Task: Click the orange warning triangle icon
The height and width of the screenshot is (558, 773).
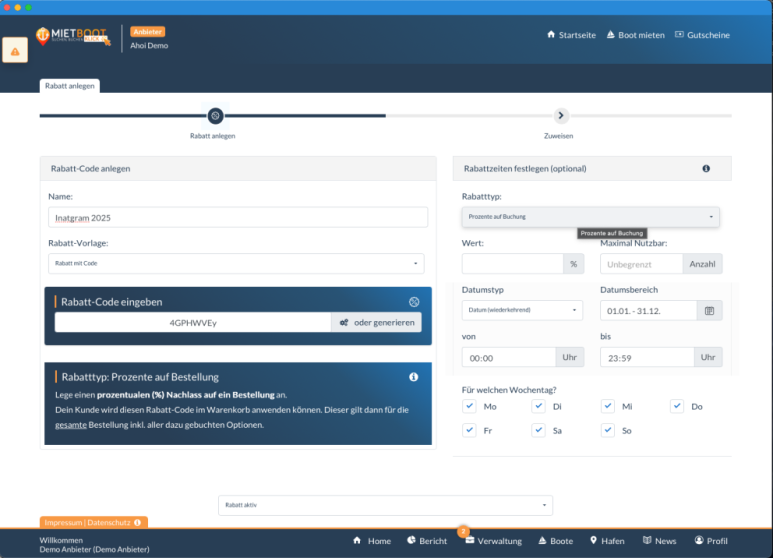Action: tap(15, 51)
